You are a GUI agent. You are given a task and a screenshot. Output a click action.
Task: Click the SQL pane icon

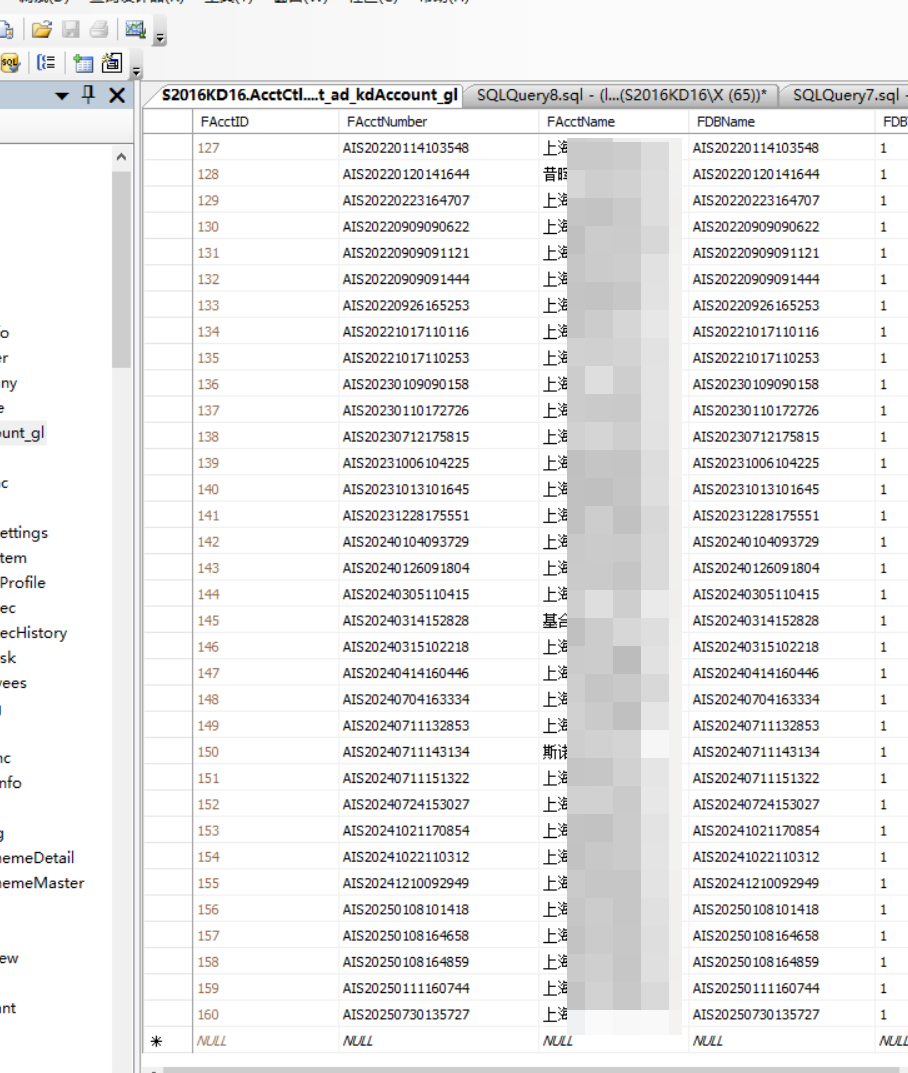tap(10, 63)
